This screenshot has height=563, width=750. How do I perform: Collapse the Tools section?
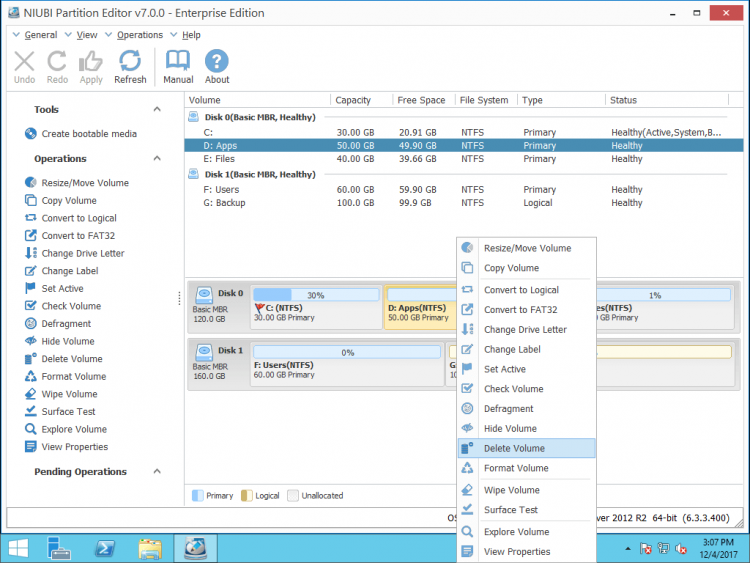[157, 109]
